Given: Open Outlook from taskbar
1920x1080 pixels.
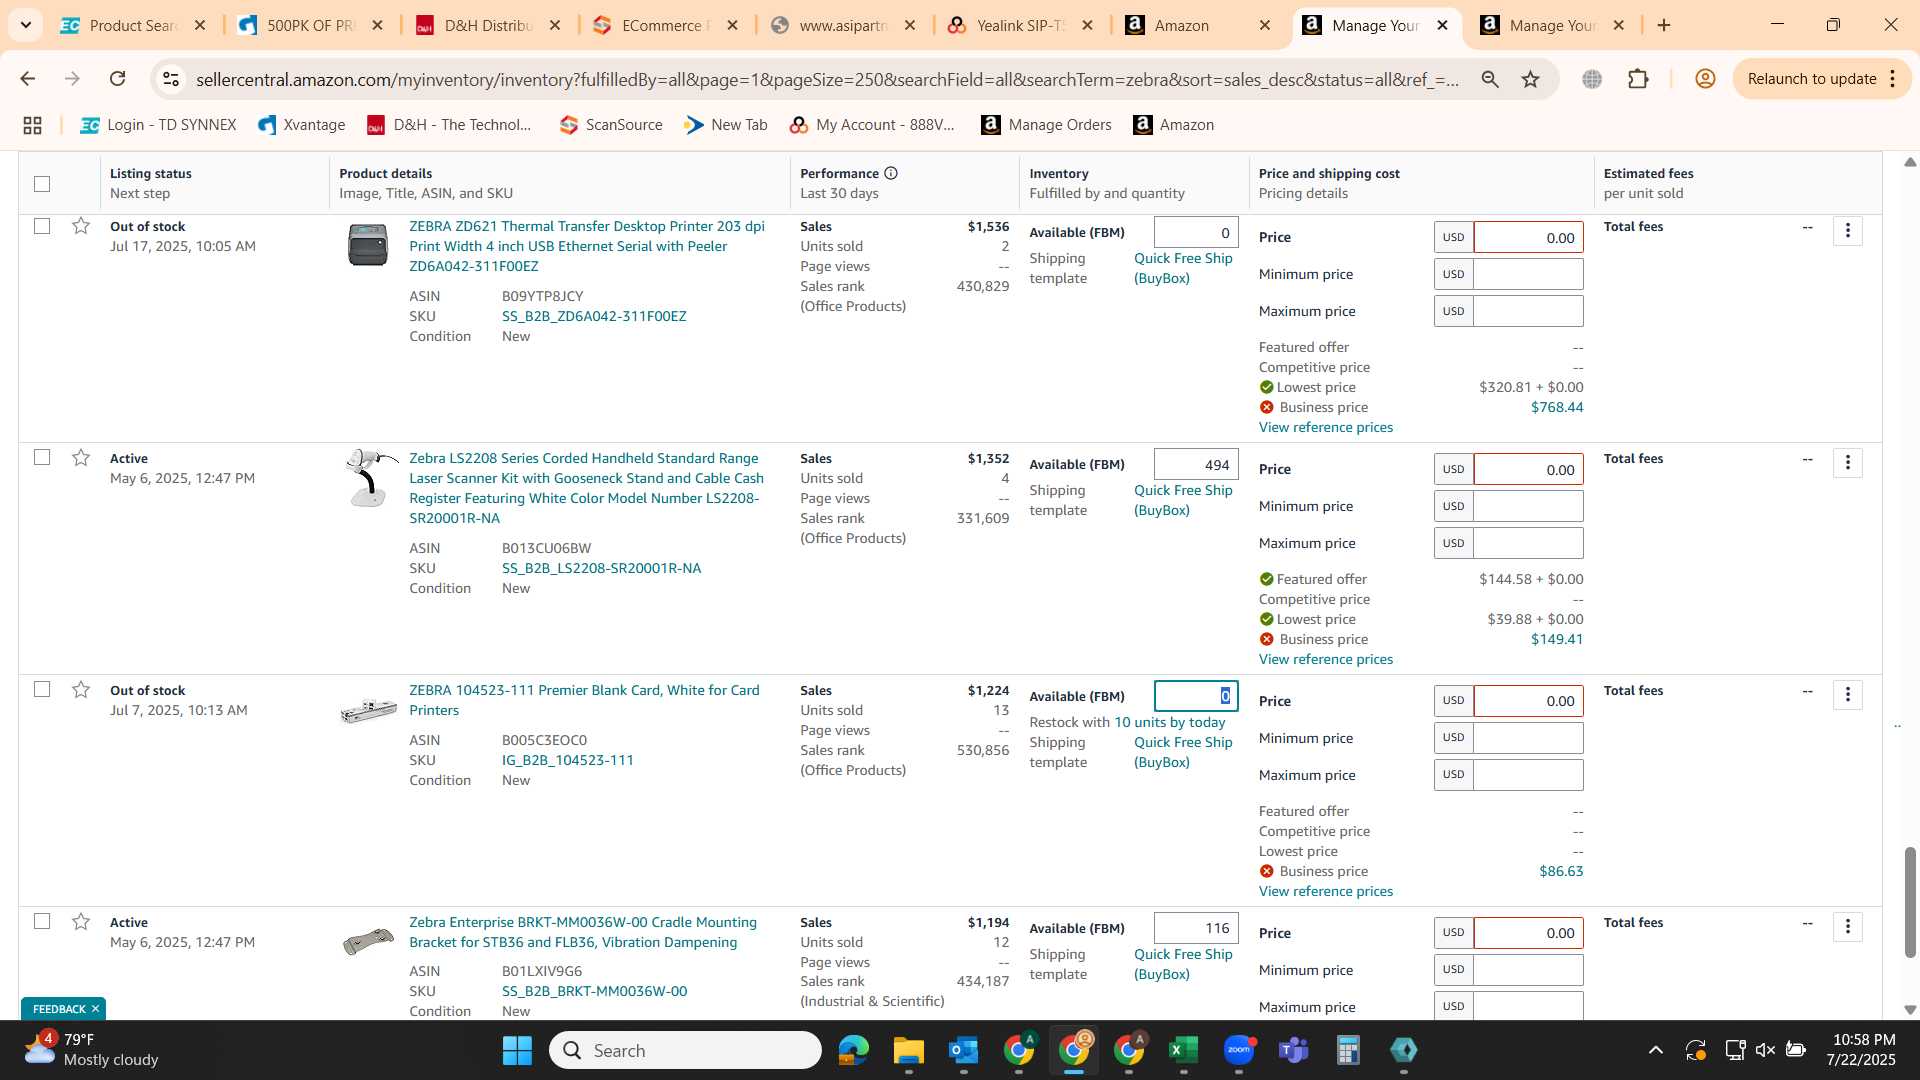Looking at the screenshot, I should (x=963, y=1050).
